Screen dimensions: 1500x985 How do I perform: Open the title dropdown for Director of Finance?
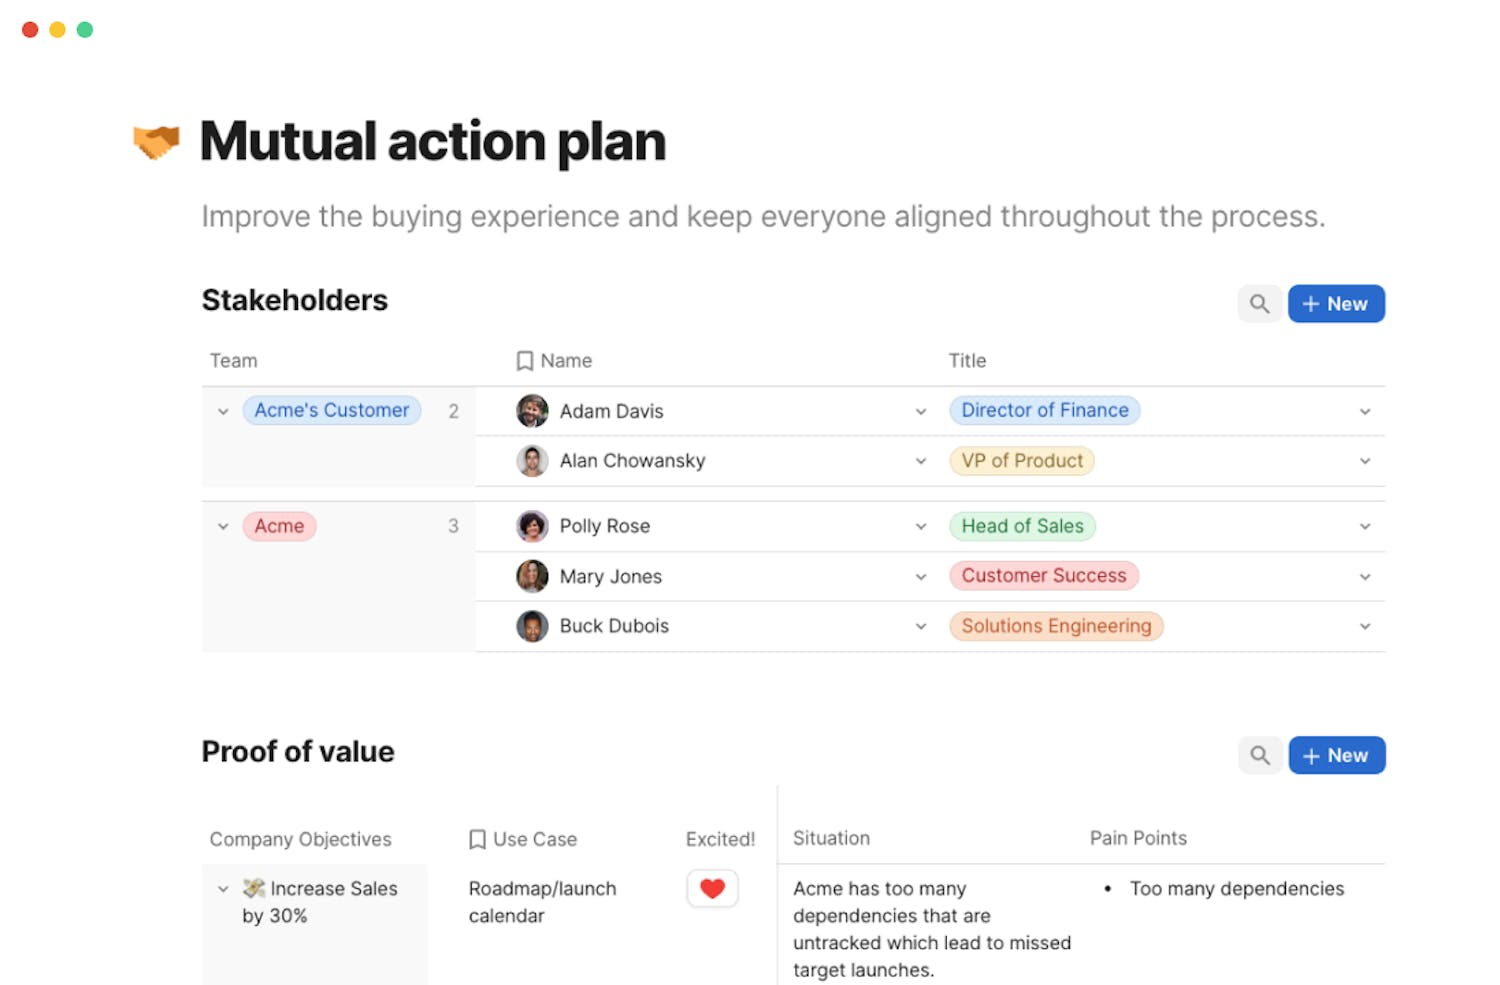point(1364,411)
